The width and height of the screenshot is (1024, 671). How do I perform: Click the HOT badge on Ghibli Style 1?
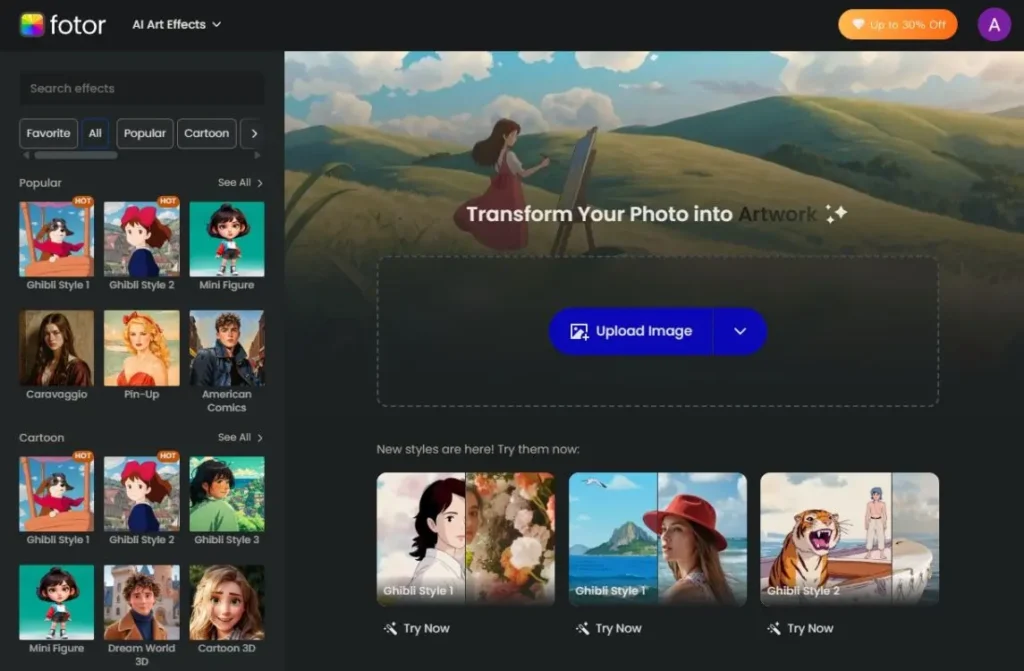(x=84, y=202)
